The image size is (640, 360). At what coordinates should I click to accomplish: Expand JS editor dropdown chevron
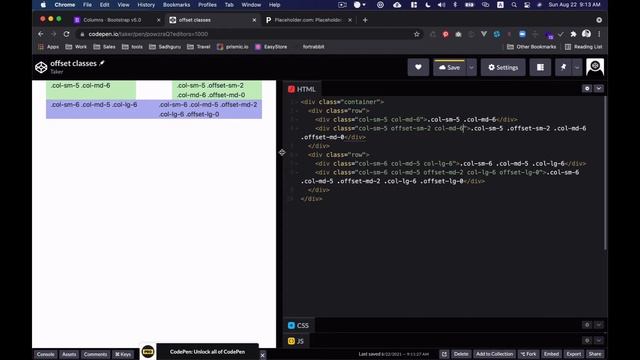pos(599,340)
